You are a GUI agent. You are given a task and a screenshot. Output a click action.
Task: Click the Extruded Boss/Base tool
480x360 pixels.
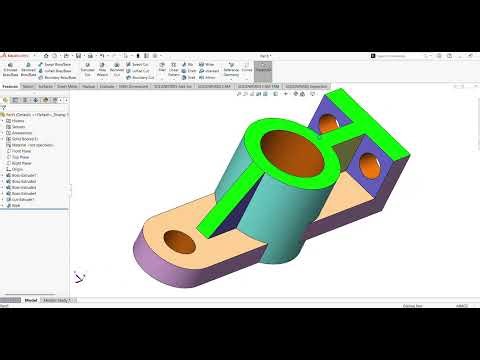pos(10,70)
